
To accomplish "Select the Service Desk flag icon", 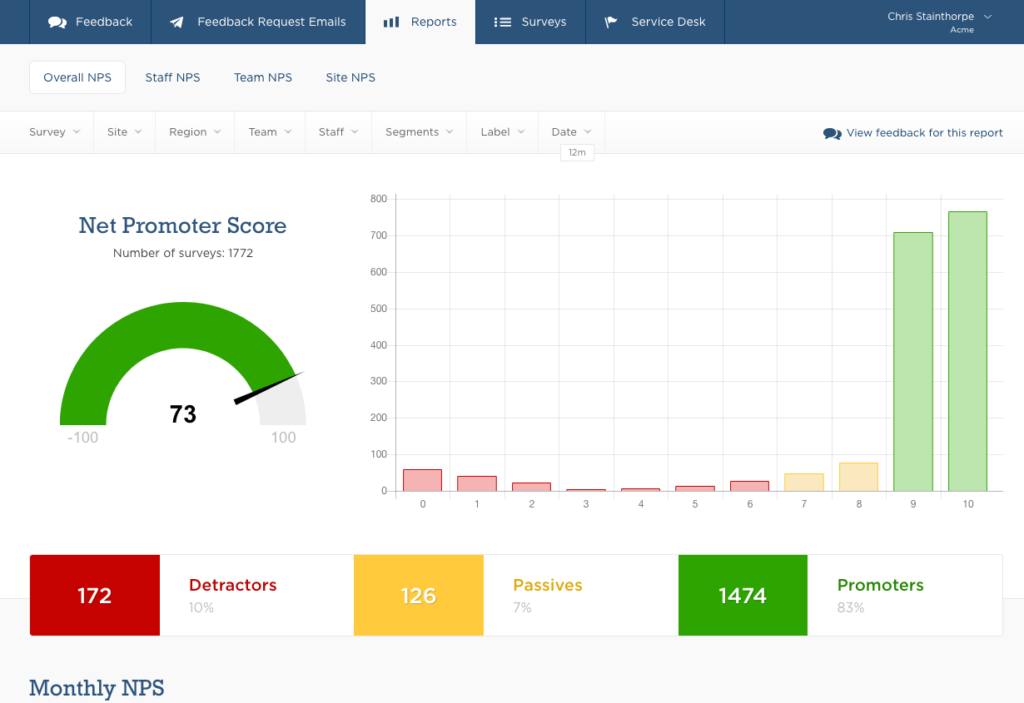I will click(x=609, y=21).
